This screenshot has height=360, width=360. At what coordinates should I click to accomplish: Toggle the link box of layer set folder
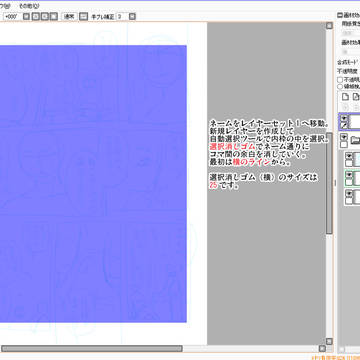pos(344,144)
